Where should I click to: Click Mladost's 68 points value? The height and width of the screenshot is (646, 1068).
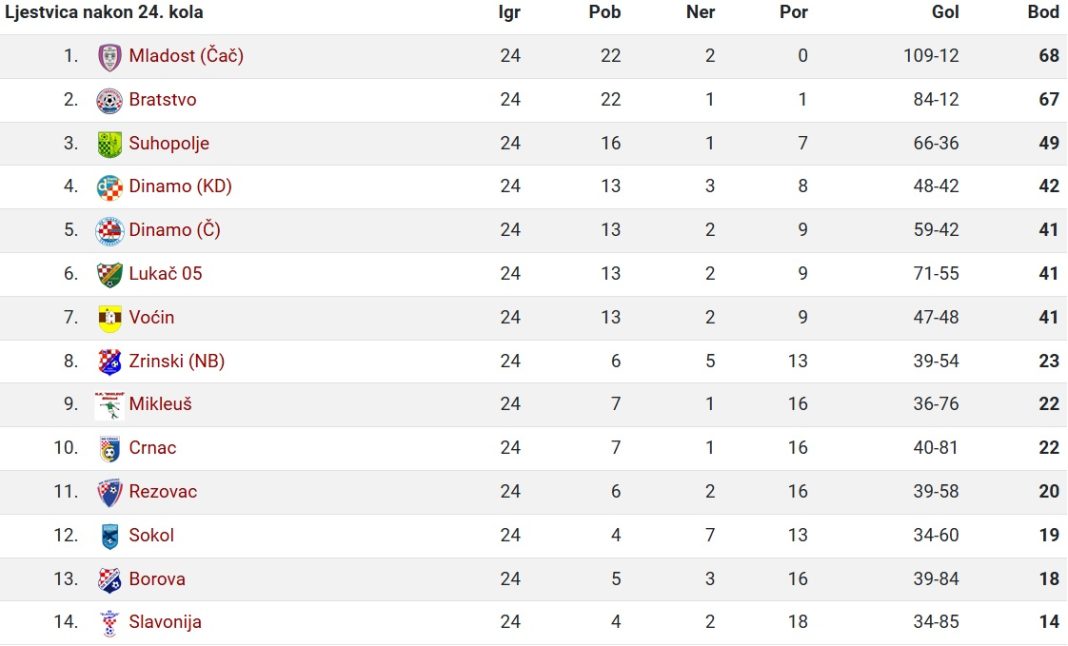point(1049,56)
